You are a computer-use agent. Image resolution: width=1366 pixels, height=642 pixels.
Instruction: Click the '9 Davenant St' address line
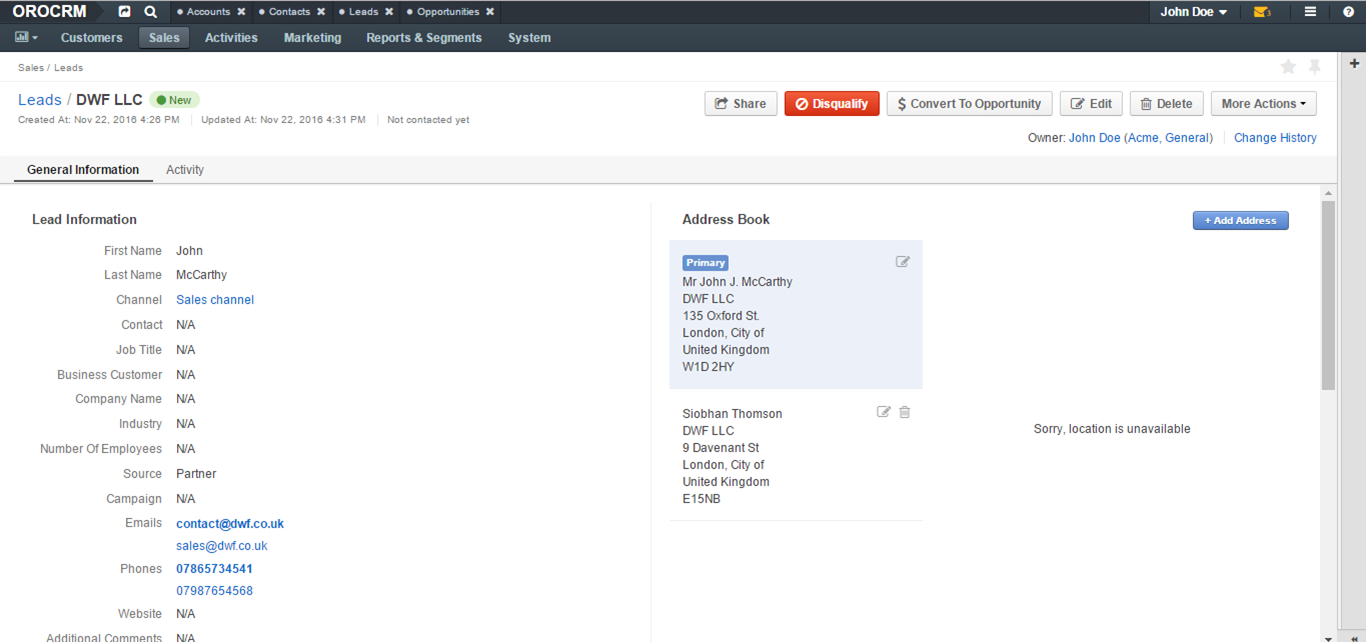tap(721, 448)
